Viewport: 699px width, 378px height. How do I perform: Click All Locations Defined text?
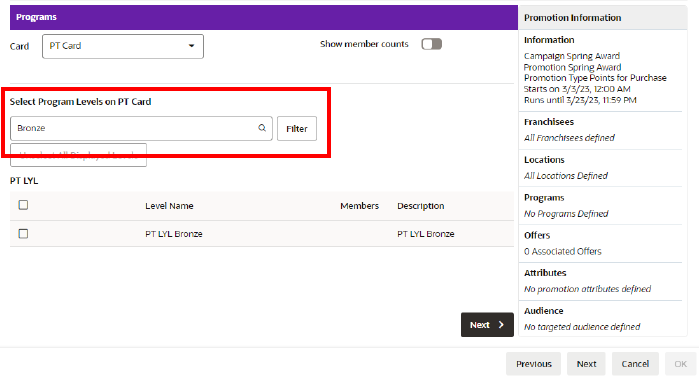(x=566, y=176)
